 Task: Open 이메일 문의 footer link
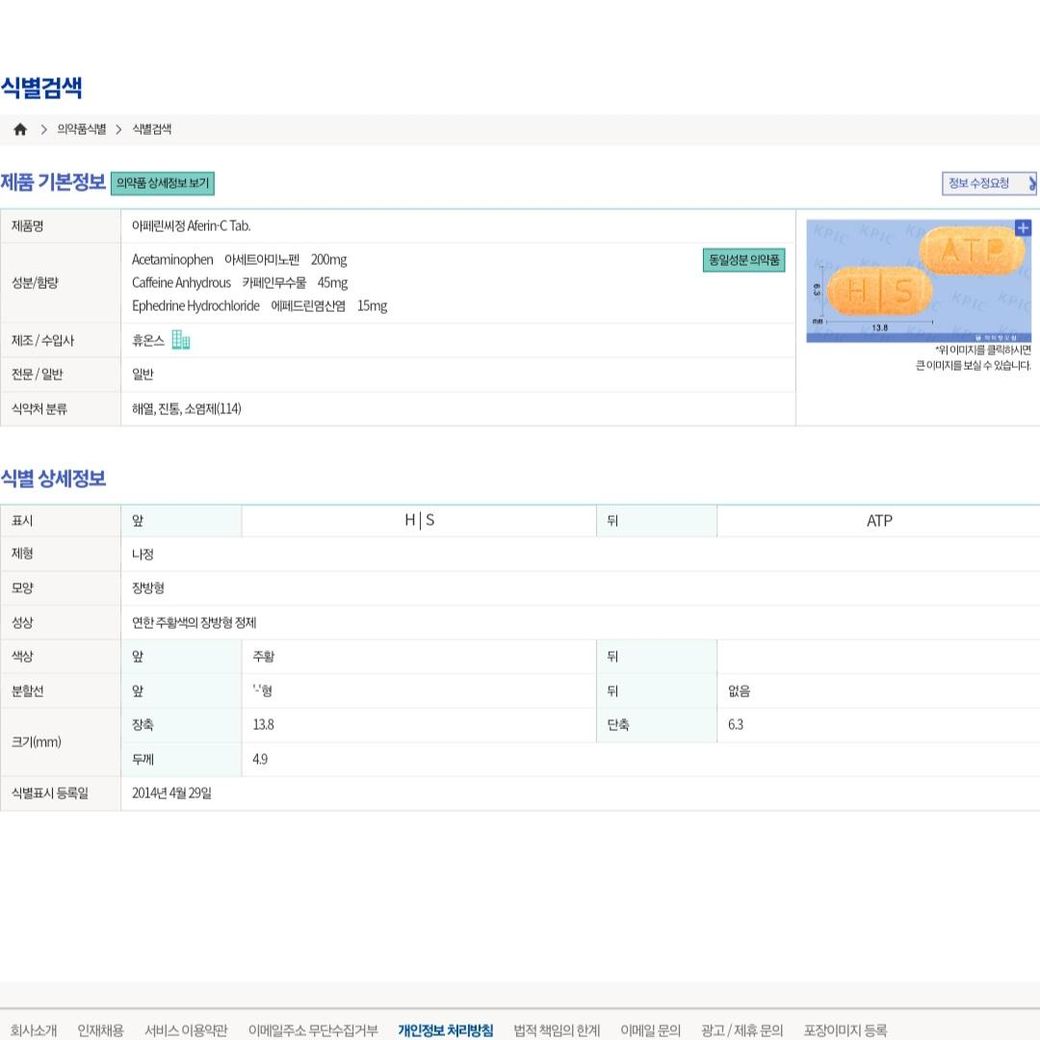[650, 1030]
